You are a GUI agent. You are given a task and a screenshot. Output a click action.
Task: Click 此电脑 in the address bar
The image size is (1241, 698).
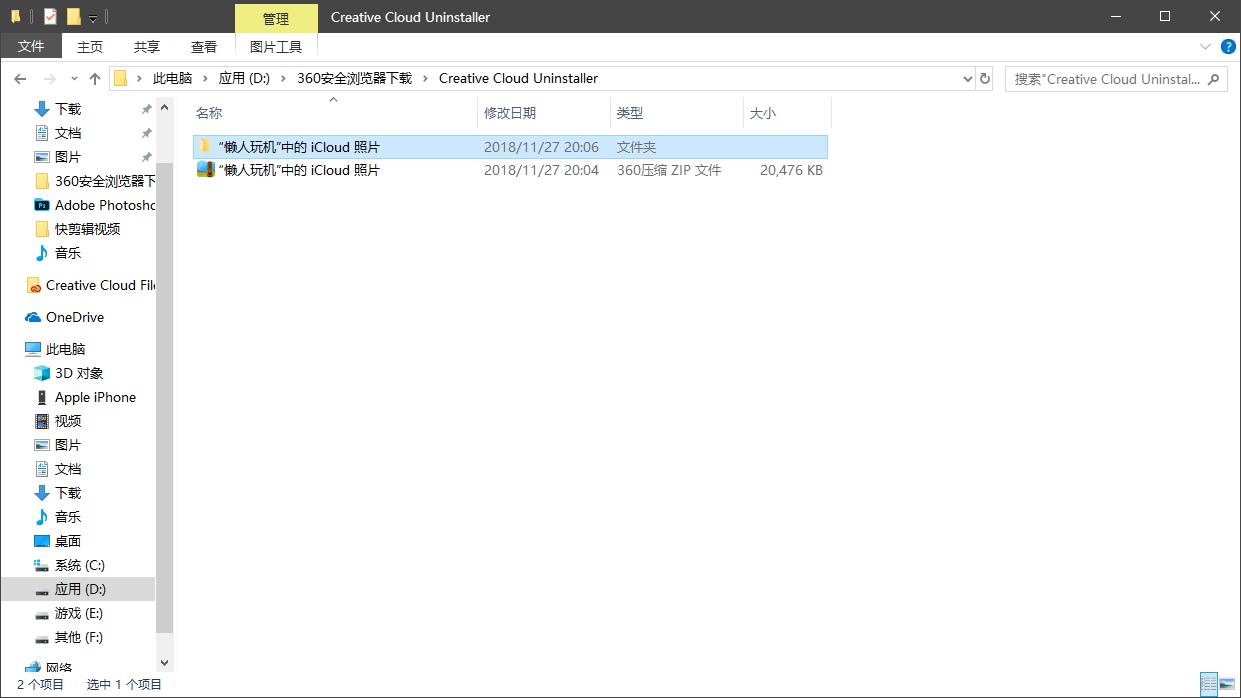[172, 78]
